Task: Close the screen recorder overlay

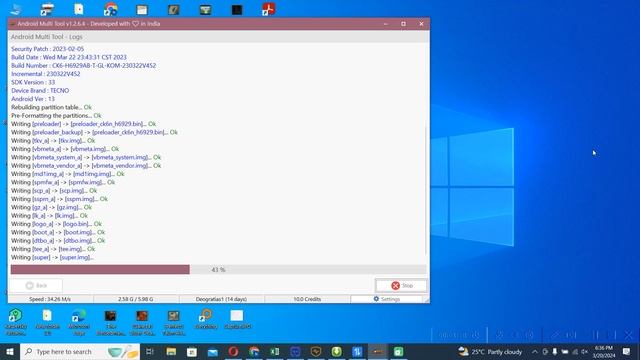Action: click(629, 336)
